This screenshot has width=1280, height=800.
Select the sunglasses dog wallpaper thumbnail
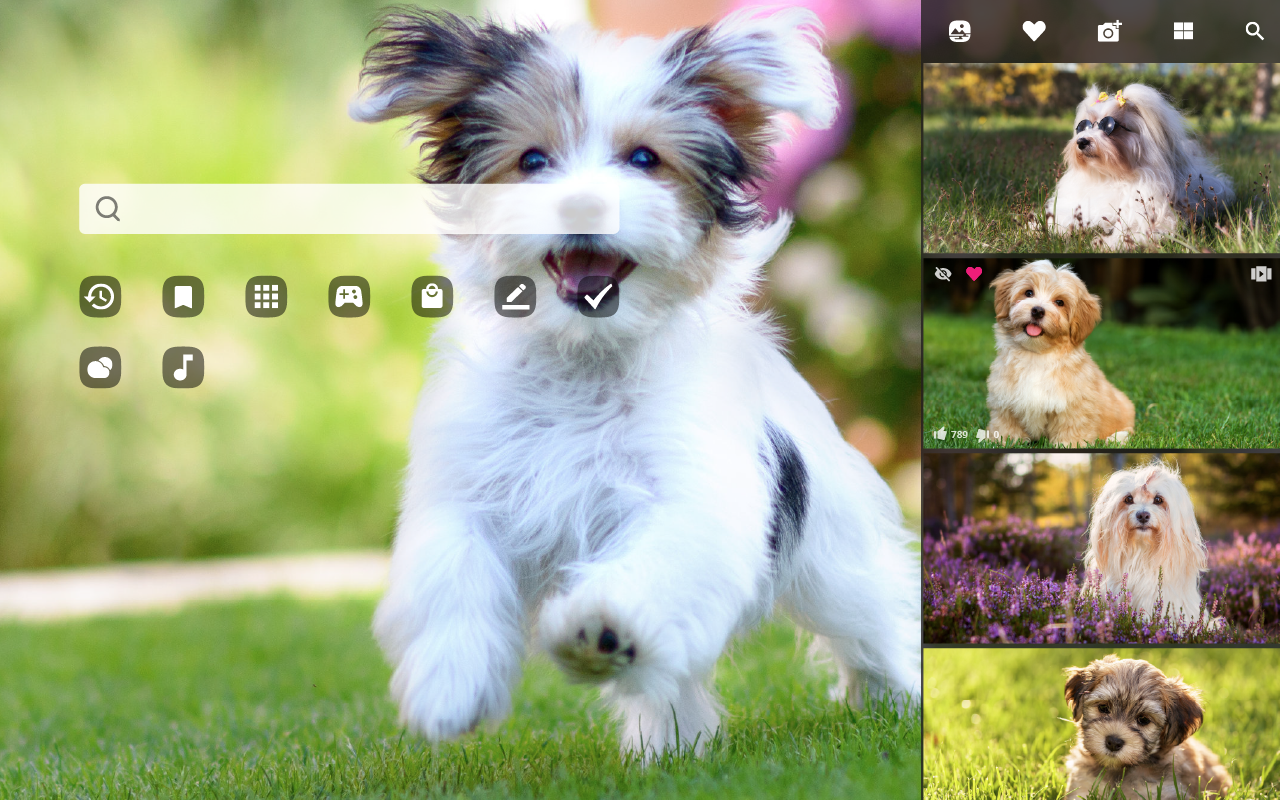pos(1101,158)
